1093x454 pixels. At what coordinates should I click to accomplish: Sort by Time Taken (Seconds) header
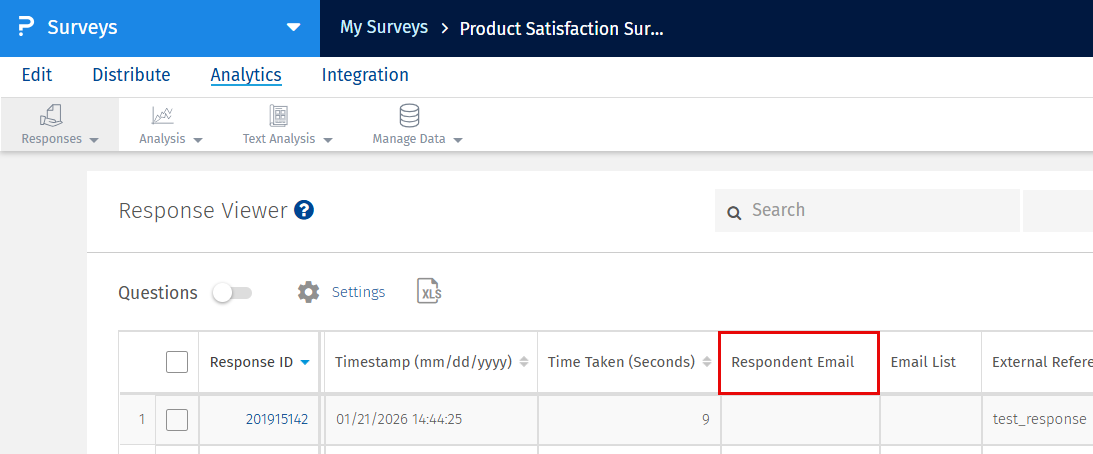click(629, 363)
